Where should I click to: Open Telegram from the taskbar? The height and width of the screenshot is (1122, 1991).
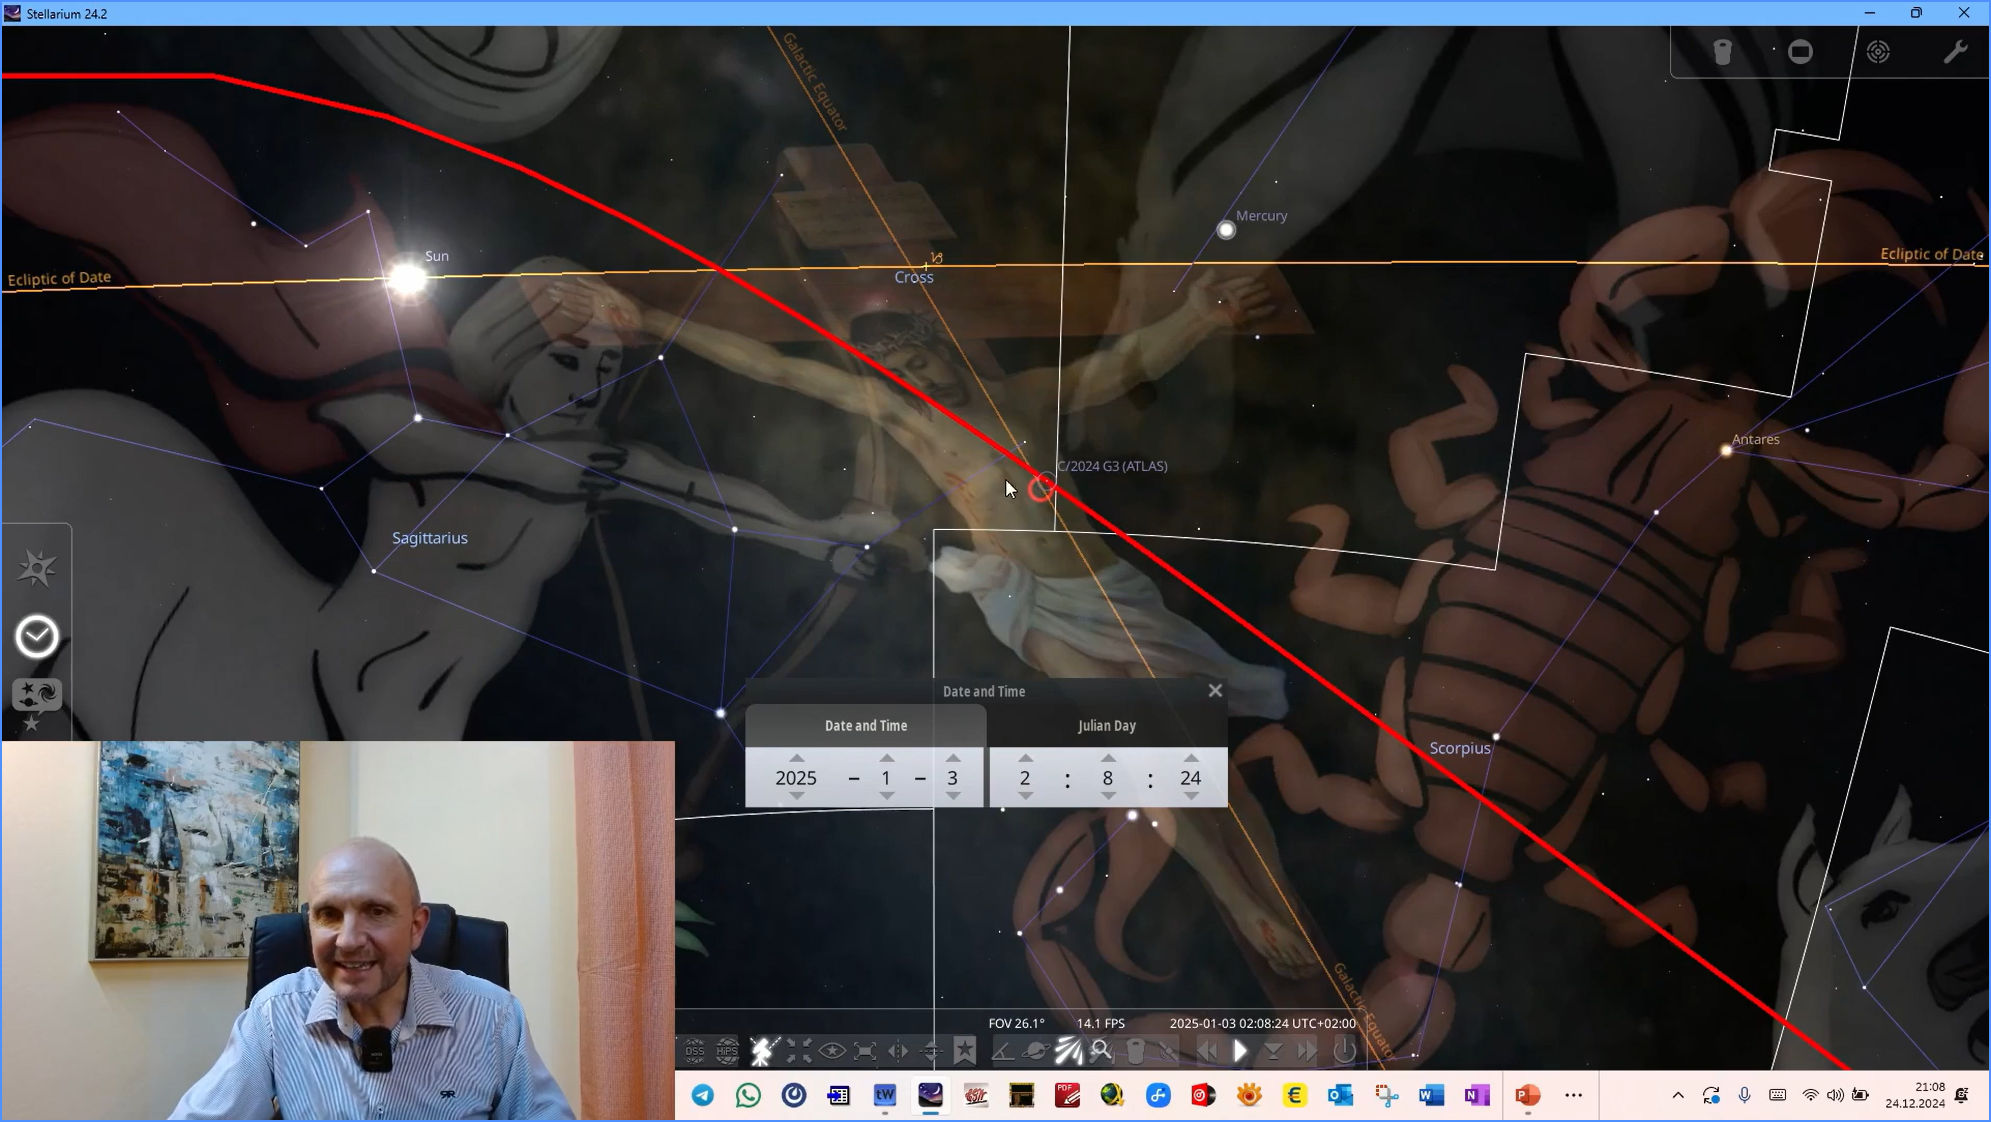(x=703, y=1096)
